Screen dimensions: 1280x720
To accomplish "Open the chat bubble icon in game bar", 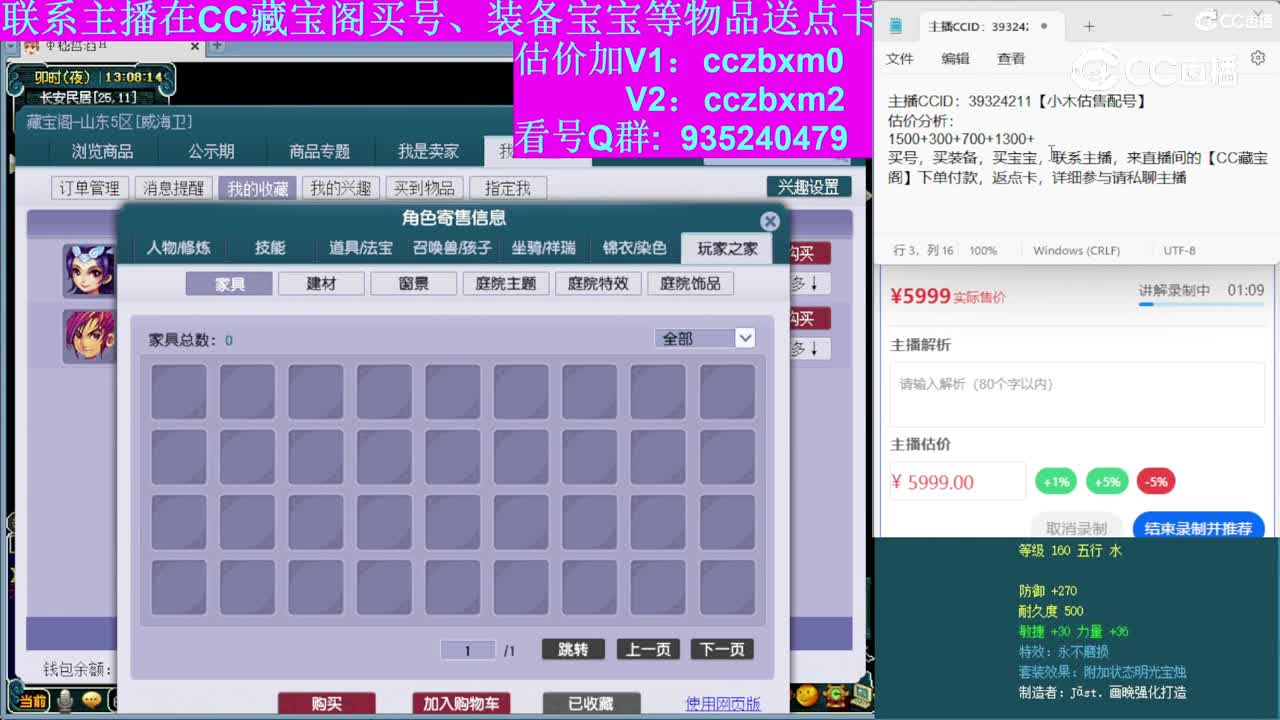I will 92,701.
